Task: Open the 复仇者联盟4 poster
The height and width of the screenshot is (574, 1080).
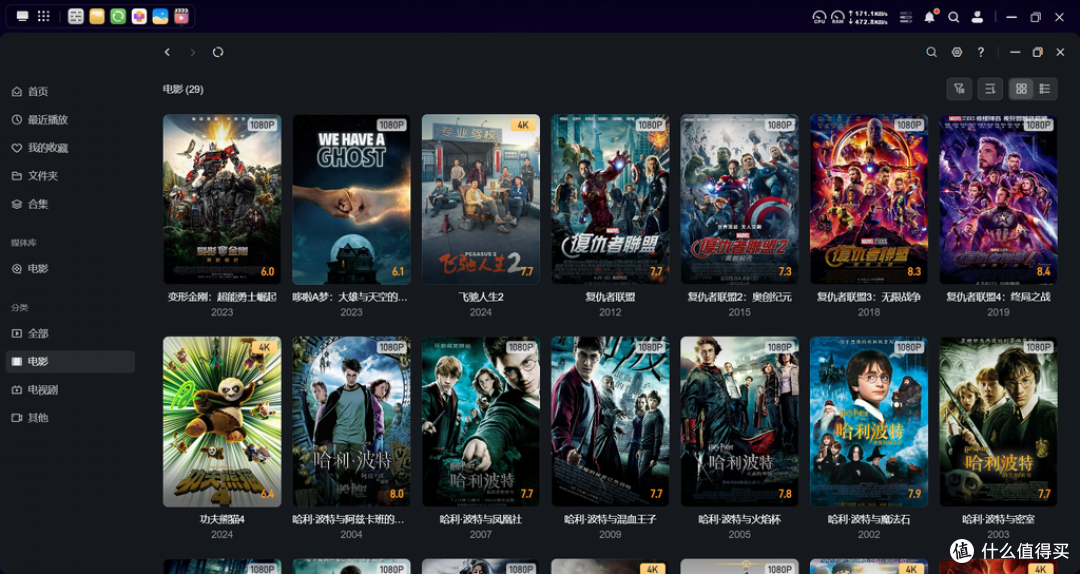Action: click(x=998, y=199)
